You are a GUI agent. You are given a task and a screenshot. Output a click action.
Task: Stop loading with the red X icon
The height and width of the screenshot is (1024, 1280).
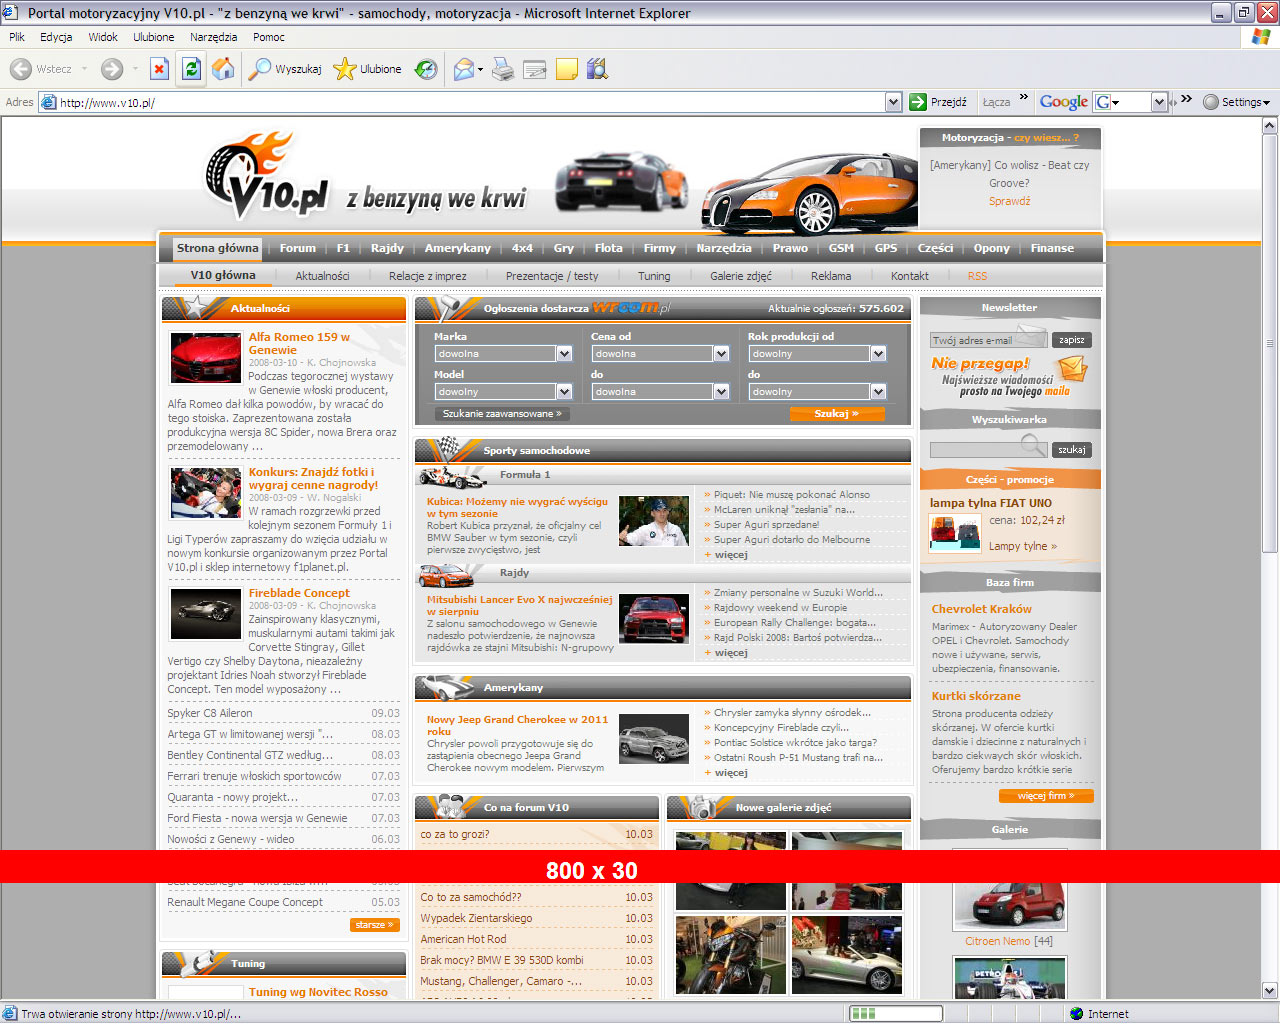(159, 69)
